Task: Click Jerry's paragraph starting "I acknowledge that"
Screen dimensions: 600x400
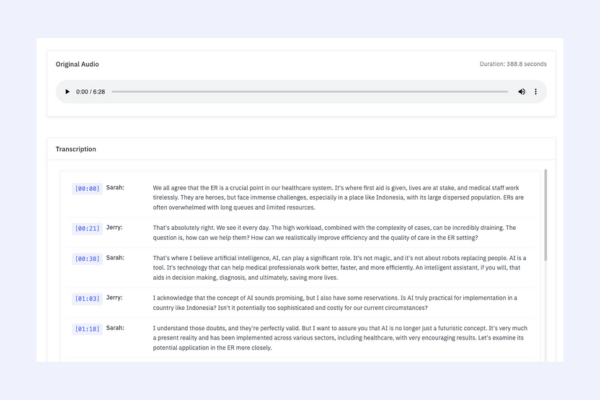Action: point(340,303)
